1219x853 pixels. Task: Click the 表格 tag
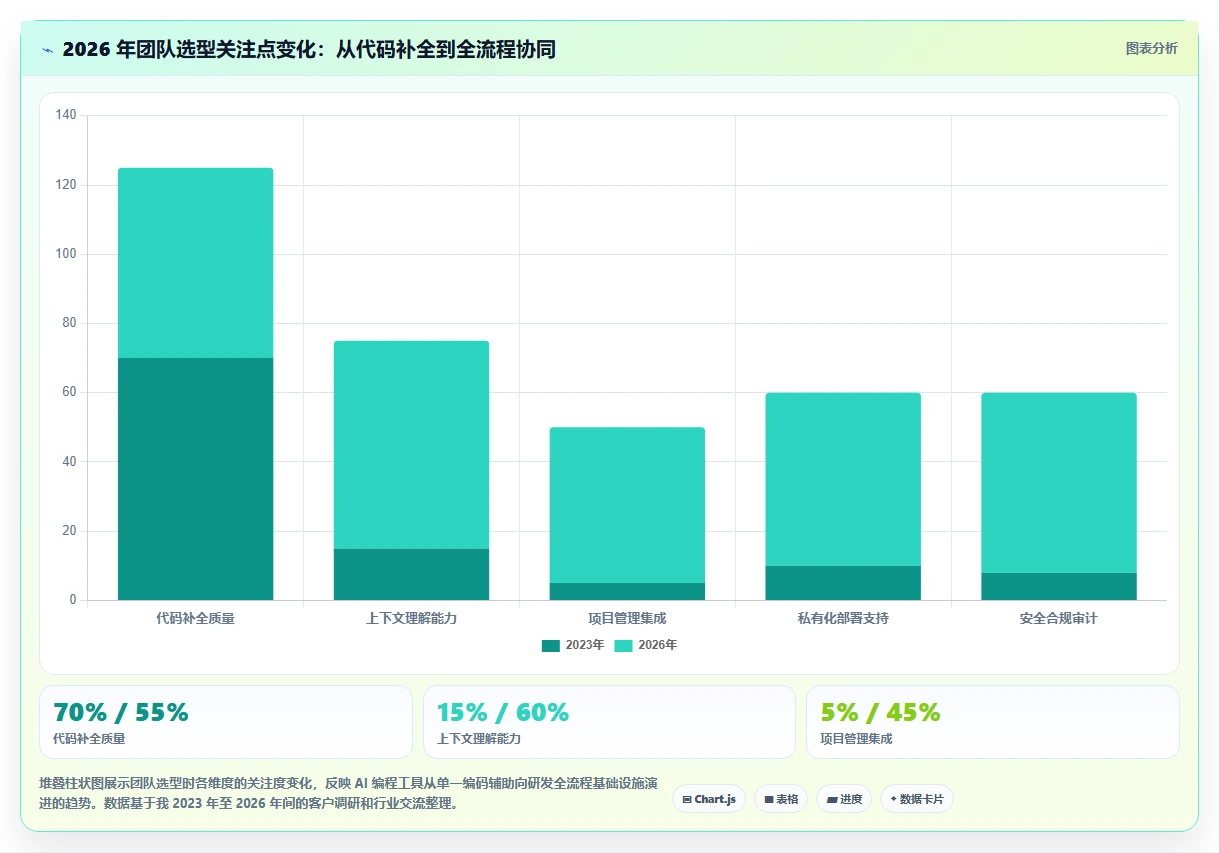pyautogui.click(x=781, y=799)
